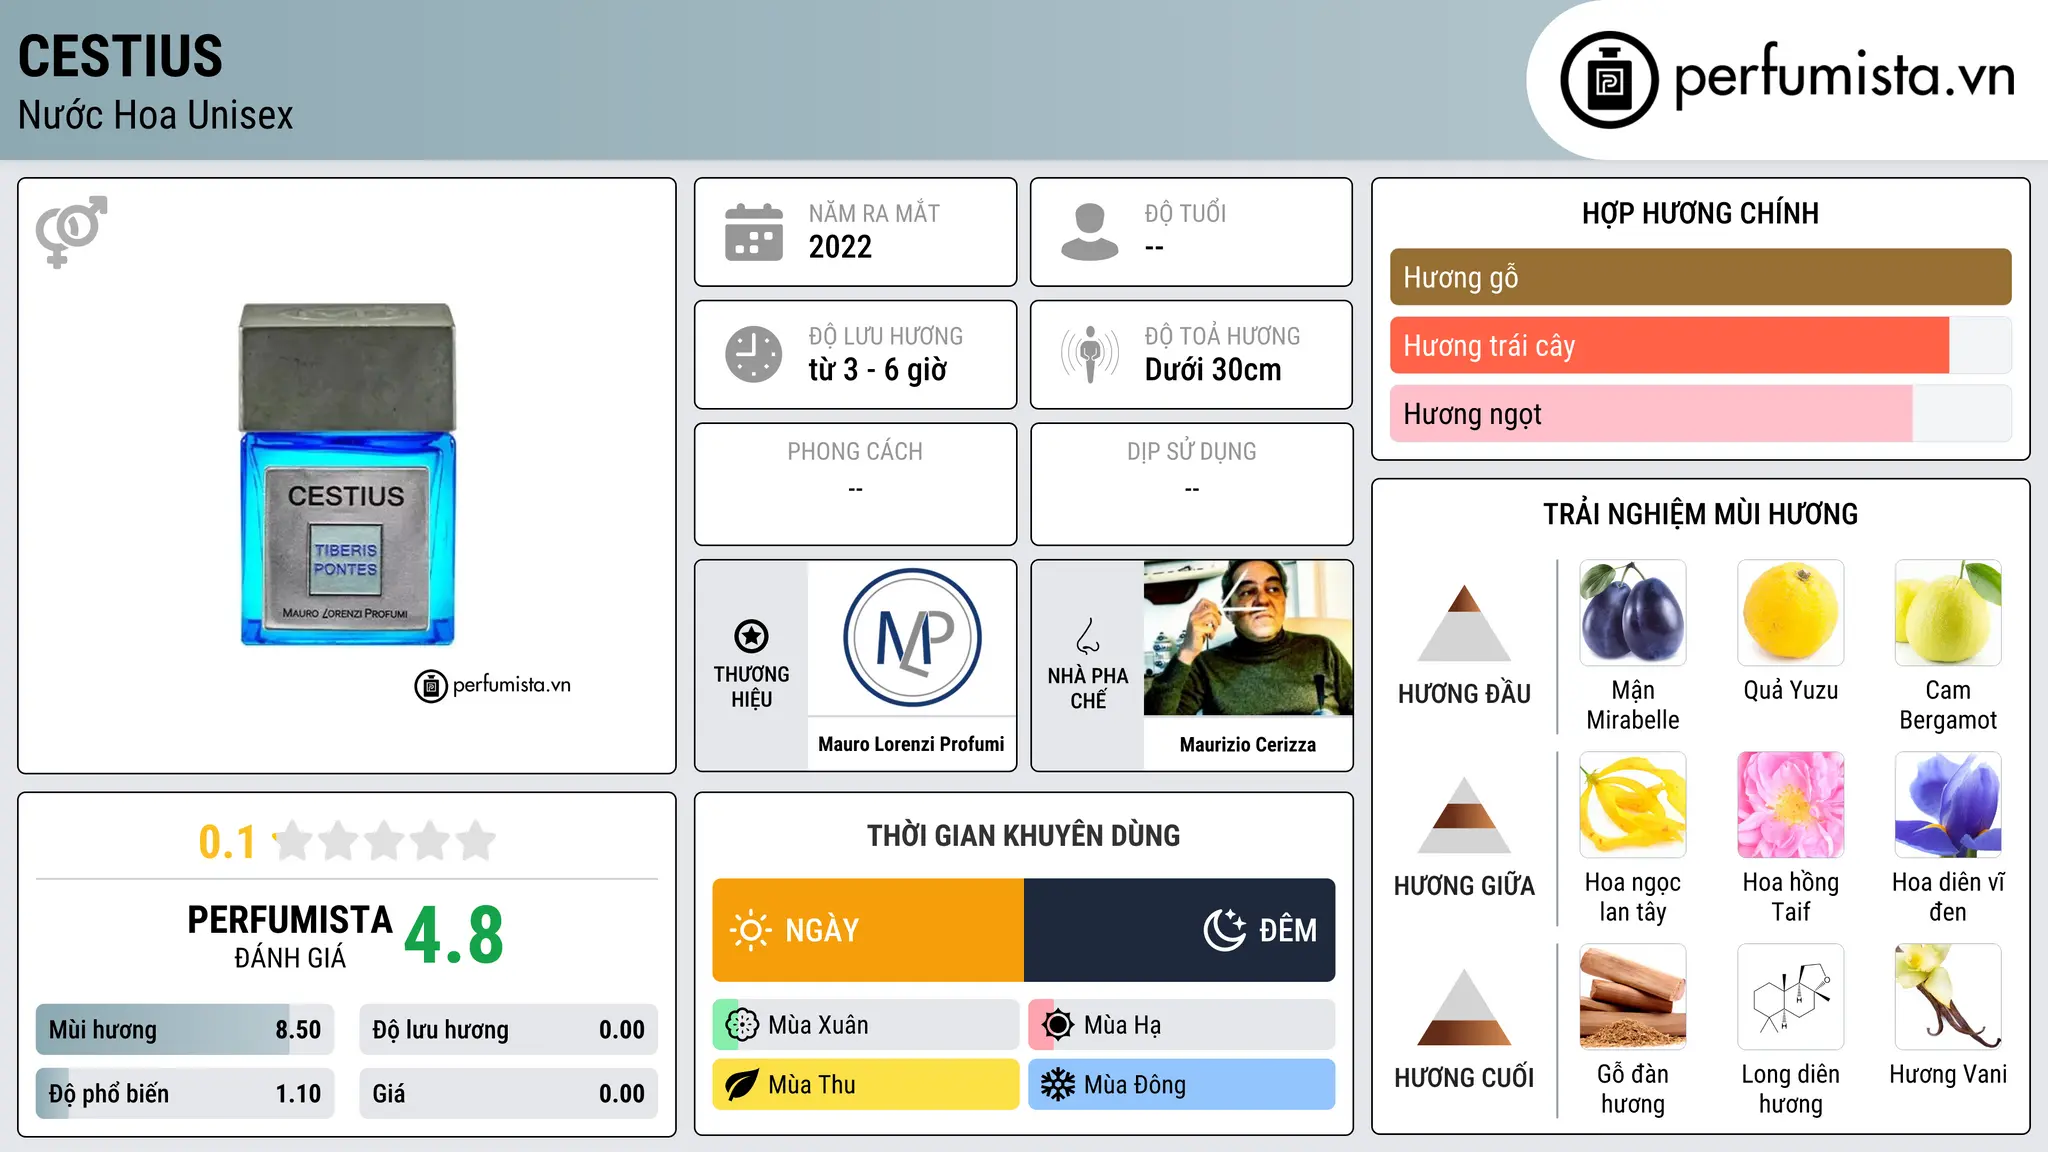The height and width of the screenshot is (1152, 2048).
Task: Click the Long diên hương molecule image
Action: (1791, 997)
